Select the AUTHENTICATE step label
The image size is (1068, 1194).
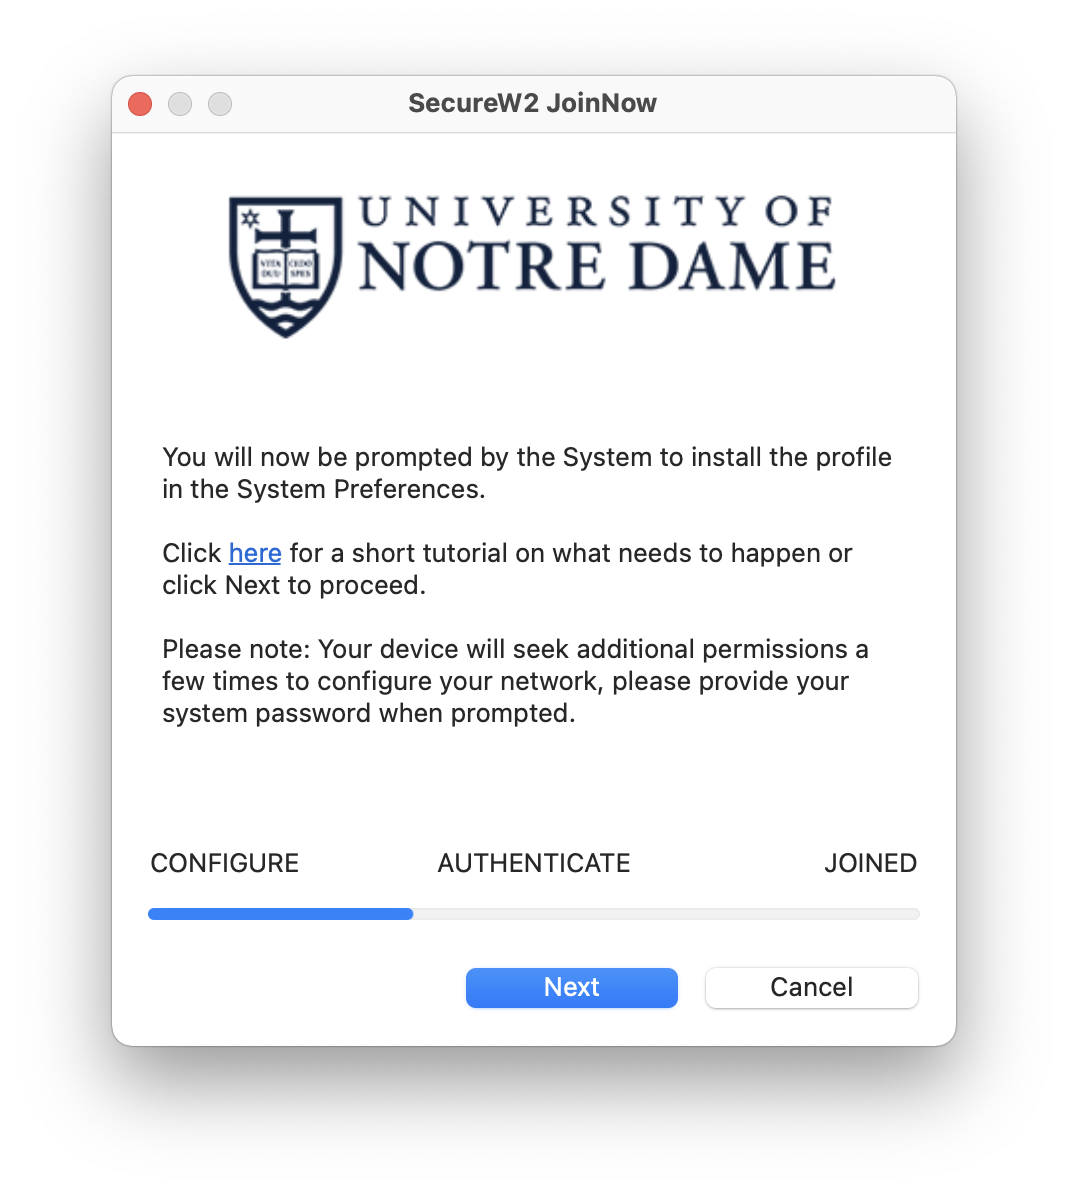(x=534, y=863)
